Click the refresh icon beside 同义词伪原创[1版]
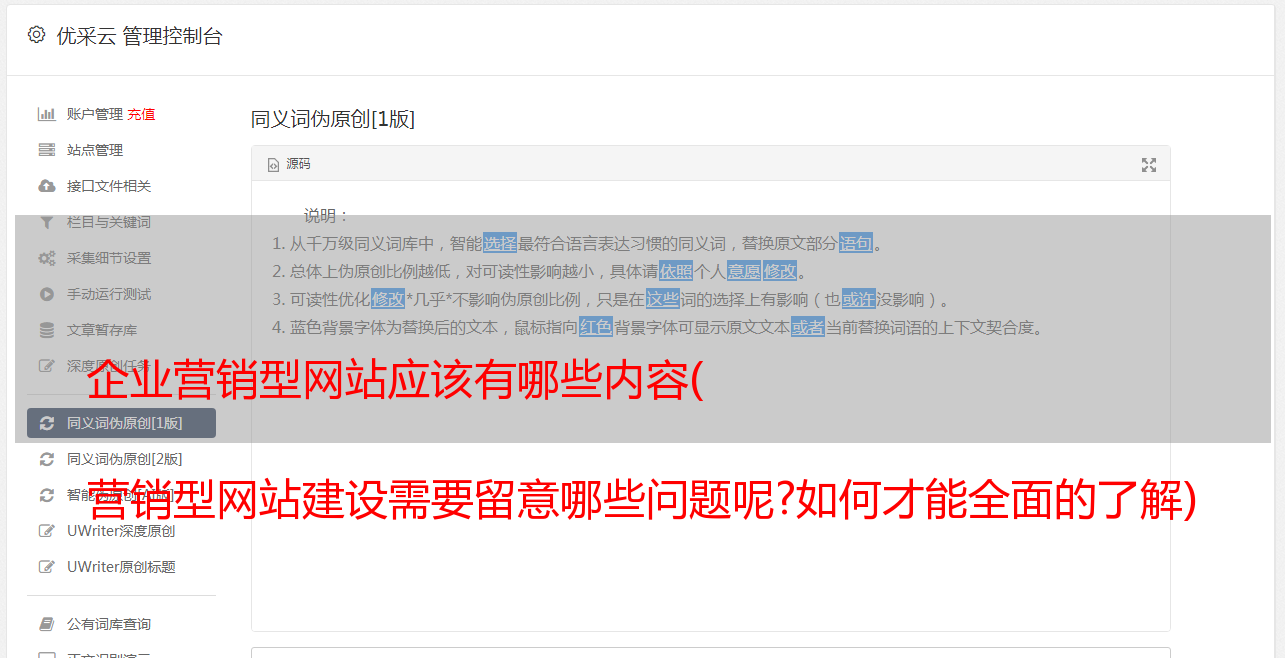The height and width of the screenshot is (658, 1285). click(46, 423)
